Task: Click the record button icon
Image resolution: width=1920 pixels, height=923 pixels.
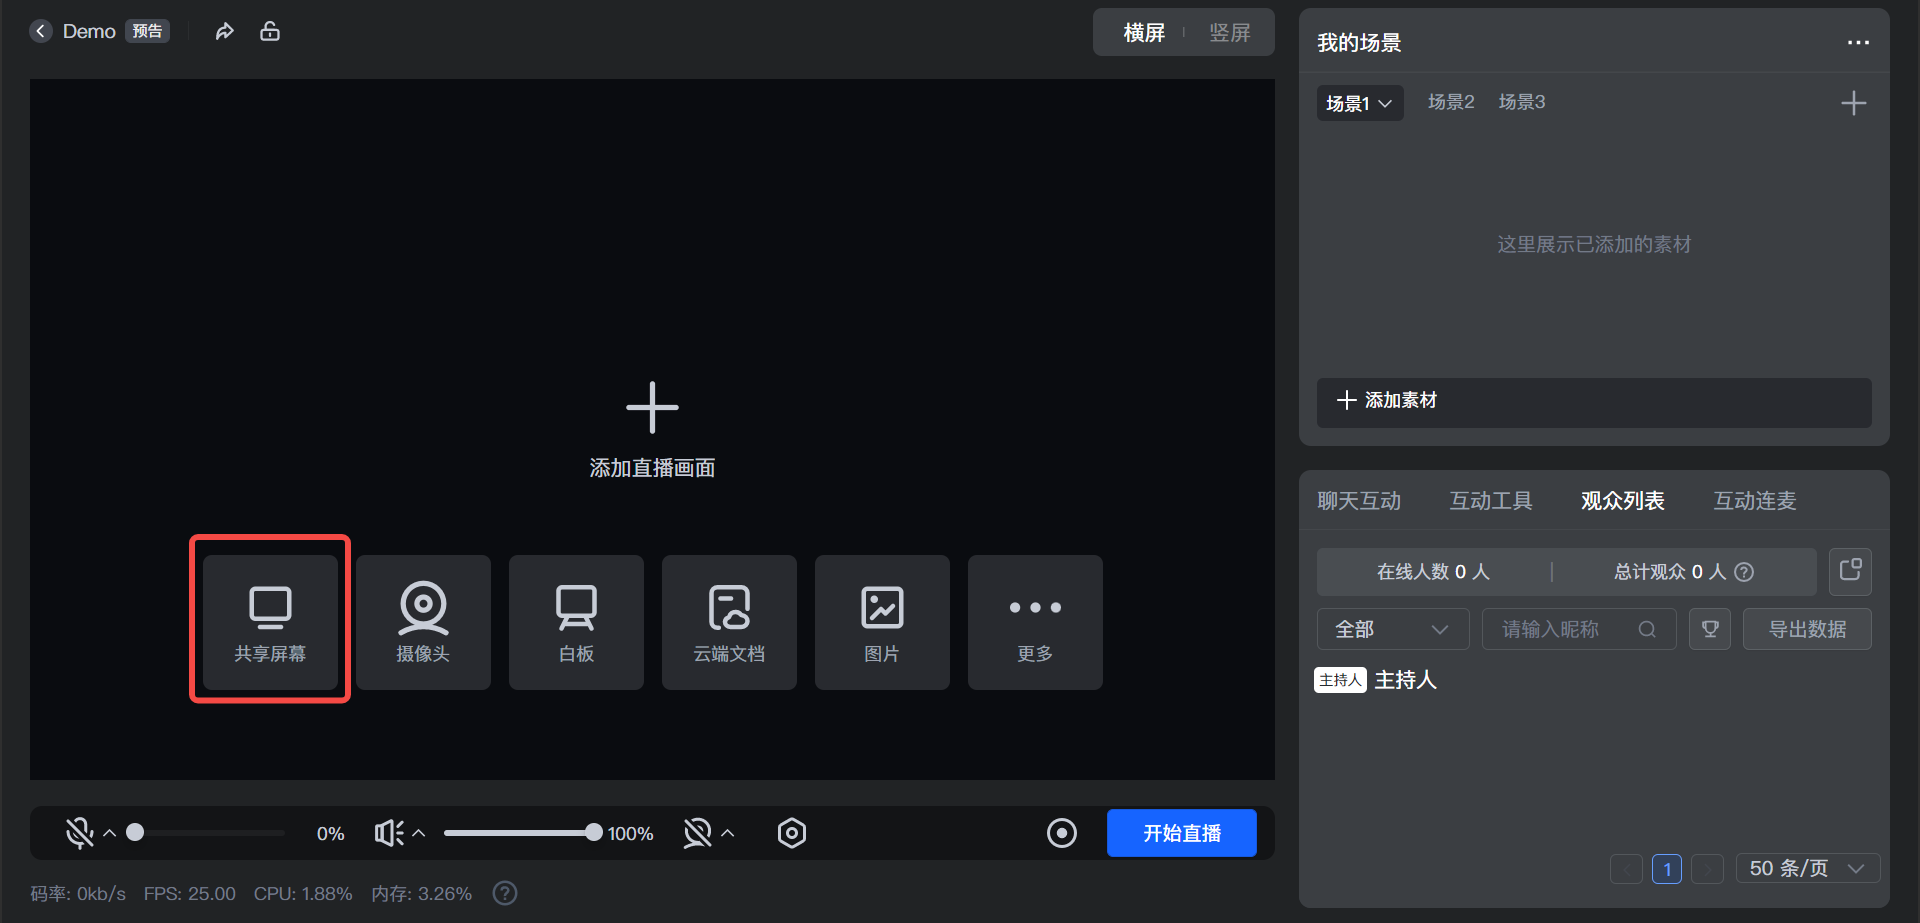Action: [1061, 833]
